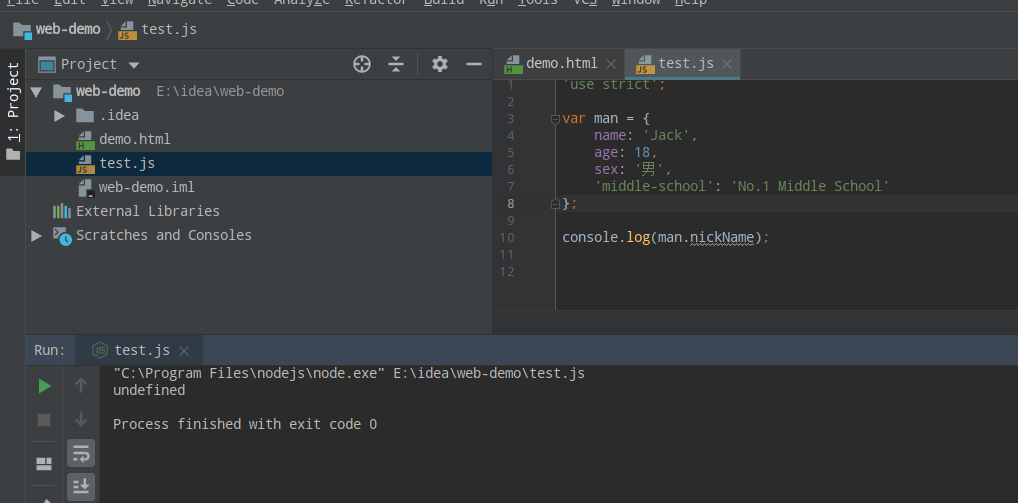The image size is (1018, 503).
Task: Click the Run: panel label
Action: 50,350
